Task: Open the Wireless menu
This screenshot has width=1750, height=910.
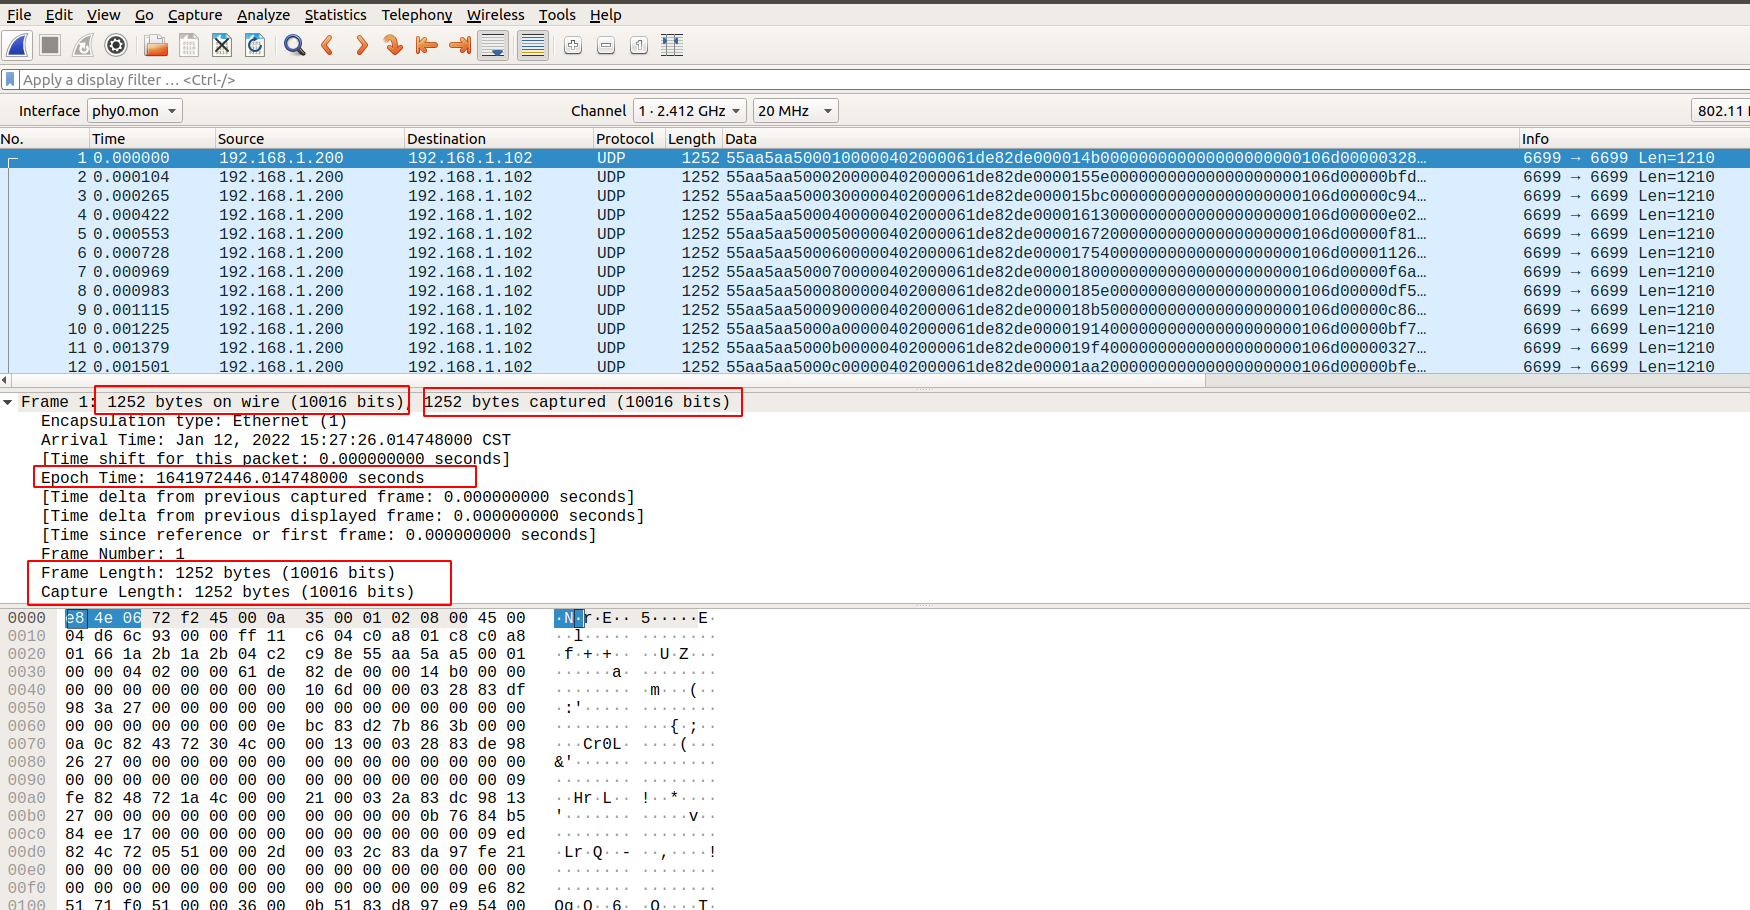Action: pos(495,15)
